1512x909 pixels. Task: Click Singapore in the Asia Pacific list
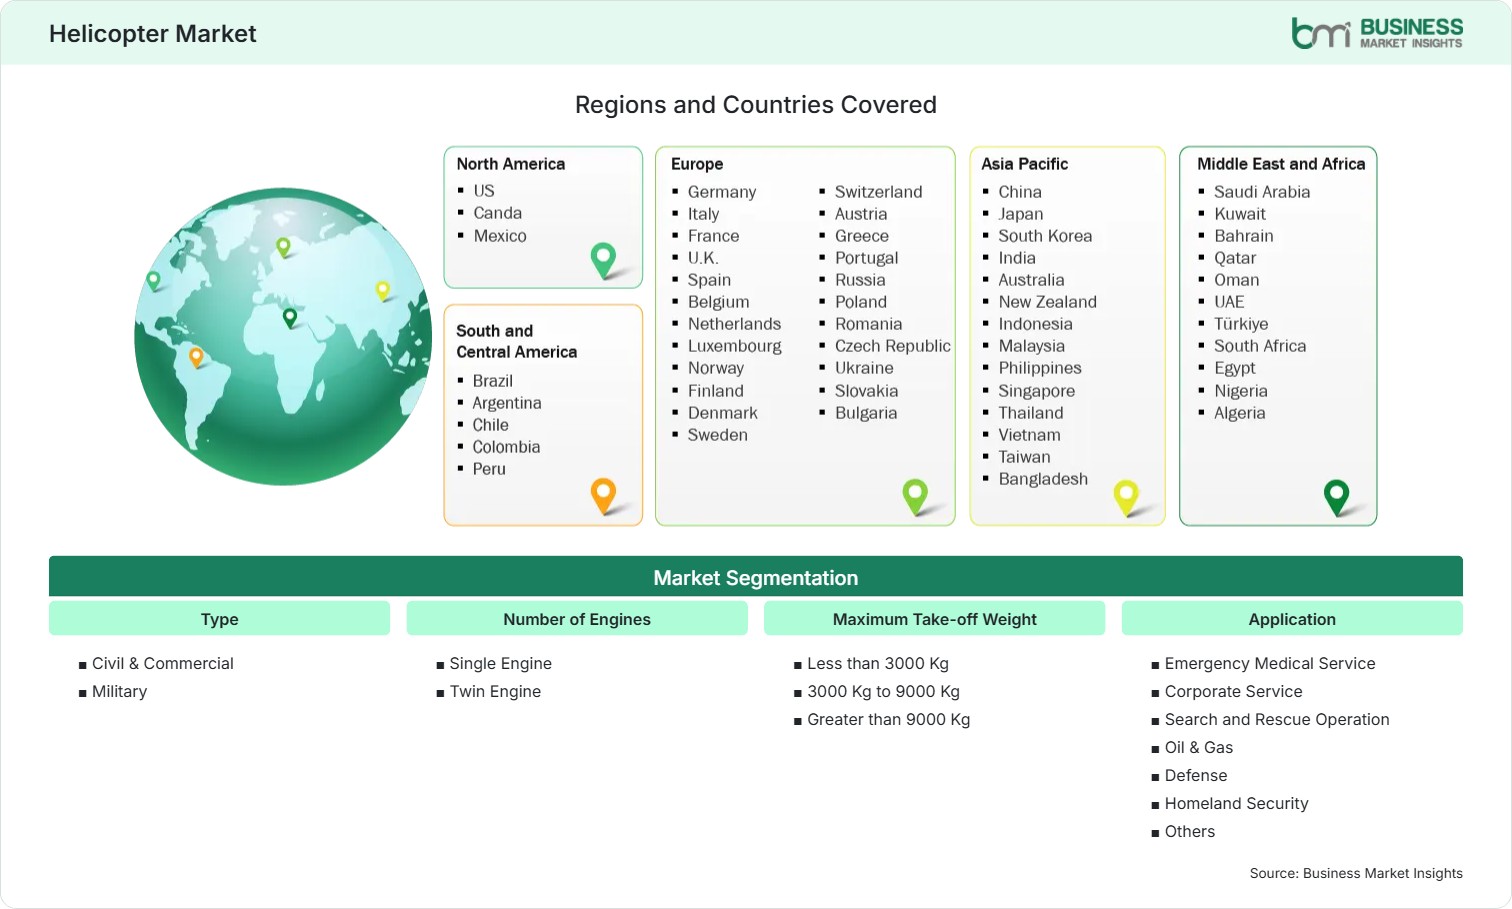(x=1037, y=391)
